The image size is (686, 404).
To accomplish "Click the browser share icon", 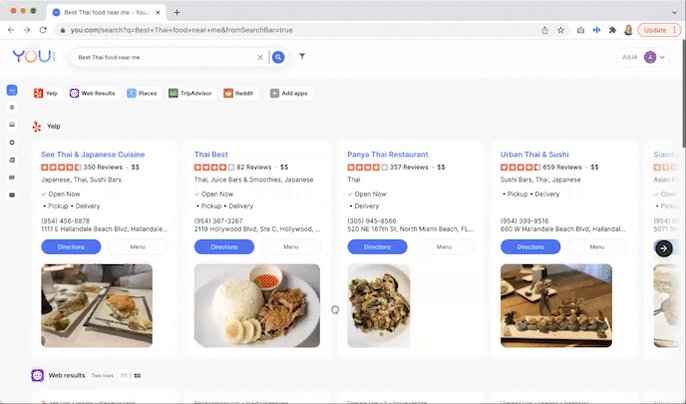I will pyautogui.click(x=545, y=30).
